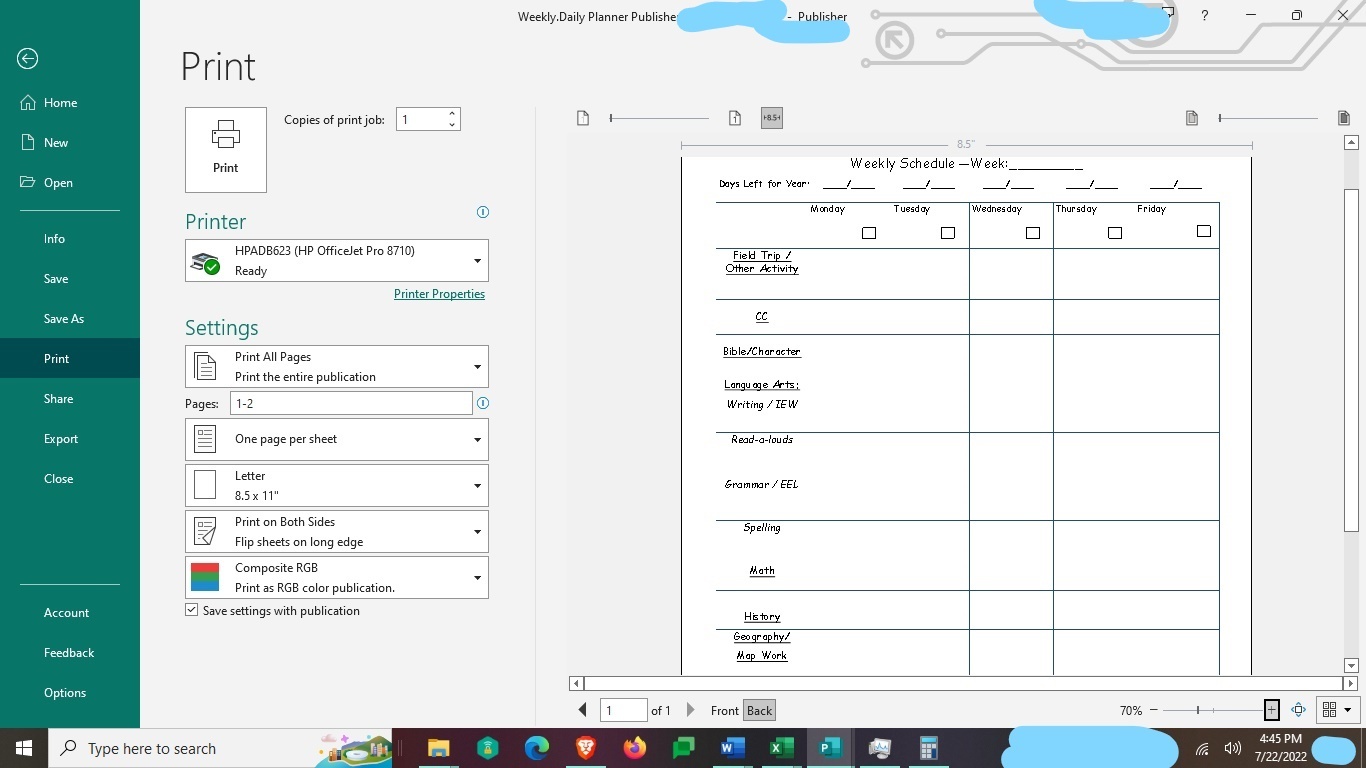Screen dimensions: 1366x768
Task: Click the Pages info icon beside Pages field
Action: pyautogui.click(x=482, y=403)
